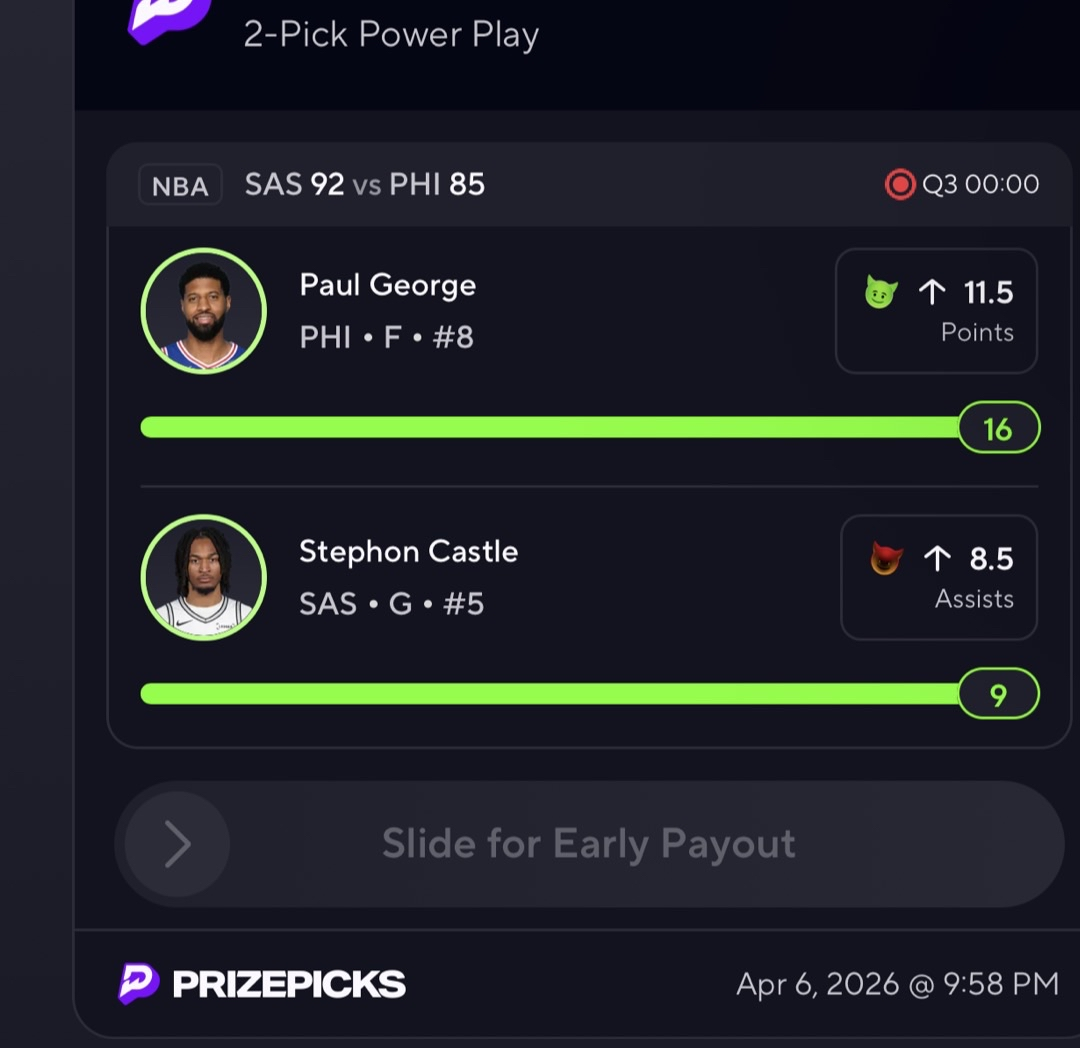
Task: Click the 2-Pick Power Play title
Action: pyautogui.click(x=391, y=35)
